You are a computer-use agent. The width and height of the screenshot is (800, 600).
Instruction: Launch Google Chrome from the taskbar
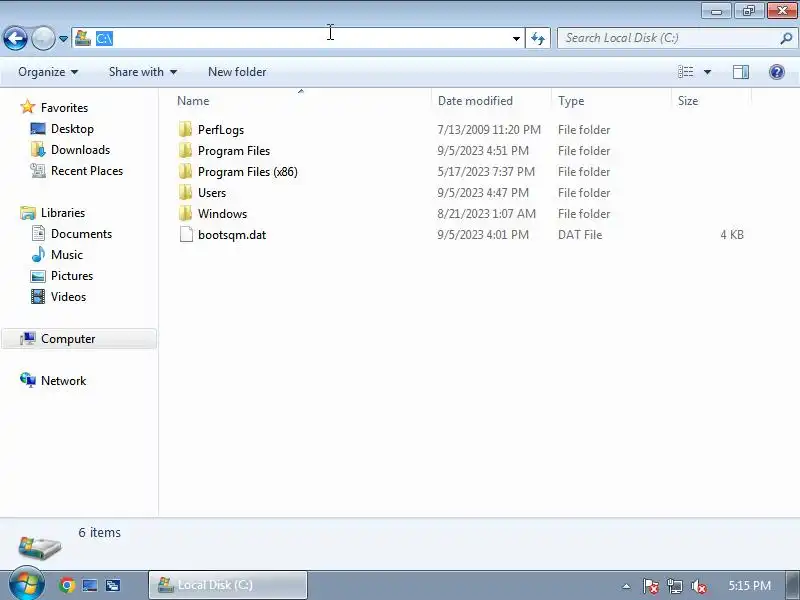67,585
